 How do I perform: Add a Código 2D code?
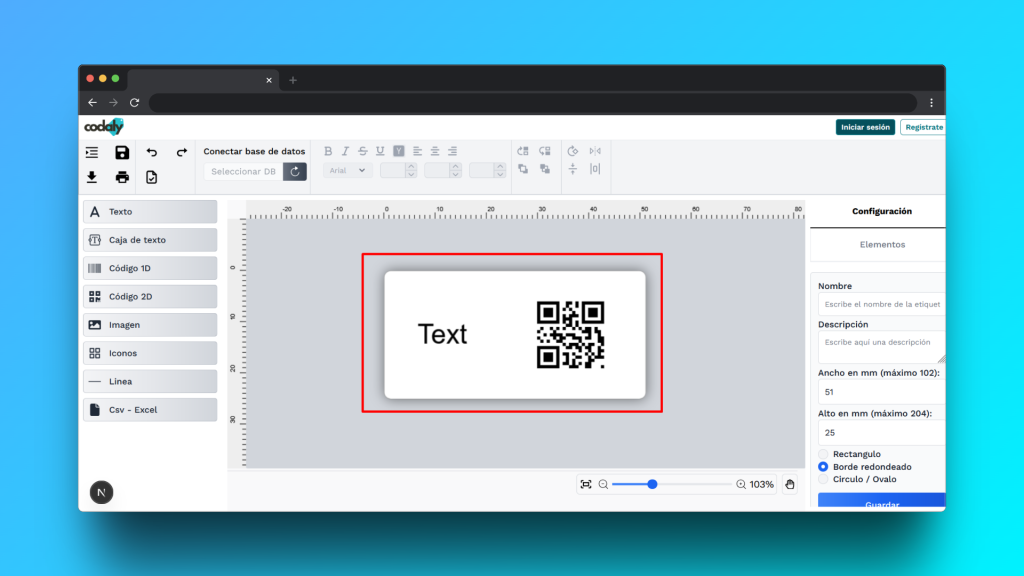150,296
